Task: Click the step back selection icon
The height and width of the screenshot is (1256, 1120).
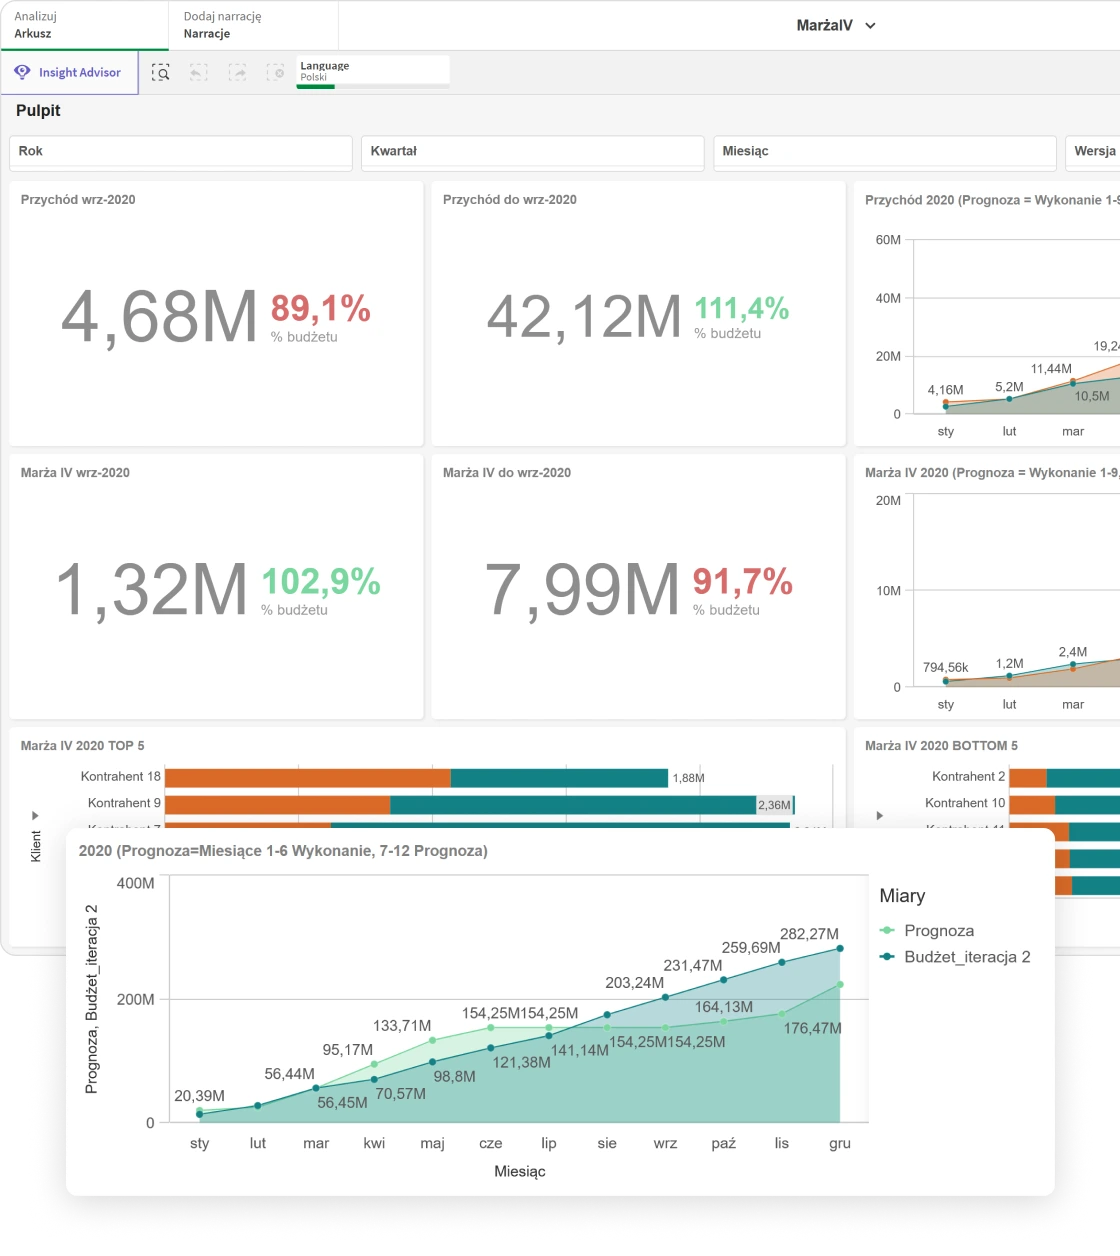Action: [199, 73]
